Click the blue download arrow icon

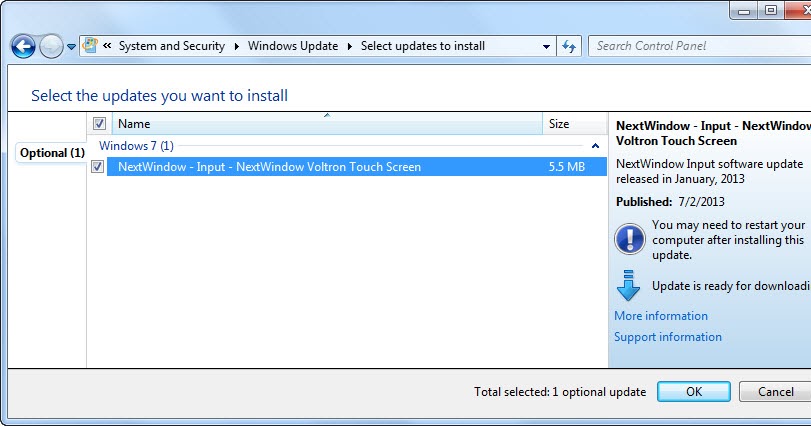tap(628, 285)
